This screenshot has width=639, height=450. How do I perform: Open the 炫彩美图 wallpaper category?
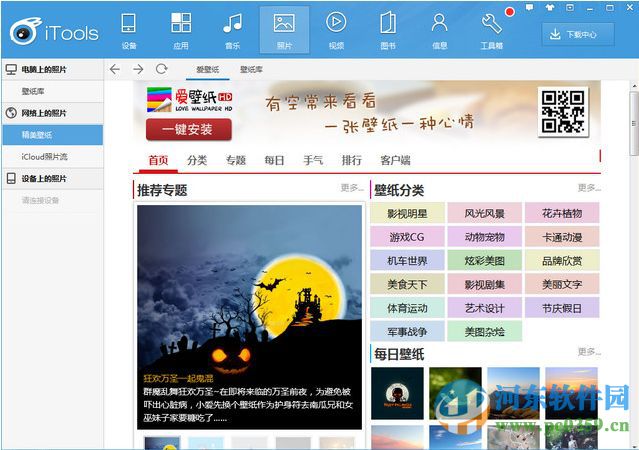click(485, 260)
